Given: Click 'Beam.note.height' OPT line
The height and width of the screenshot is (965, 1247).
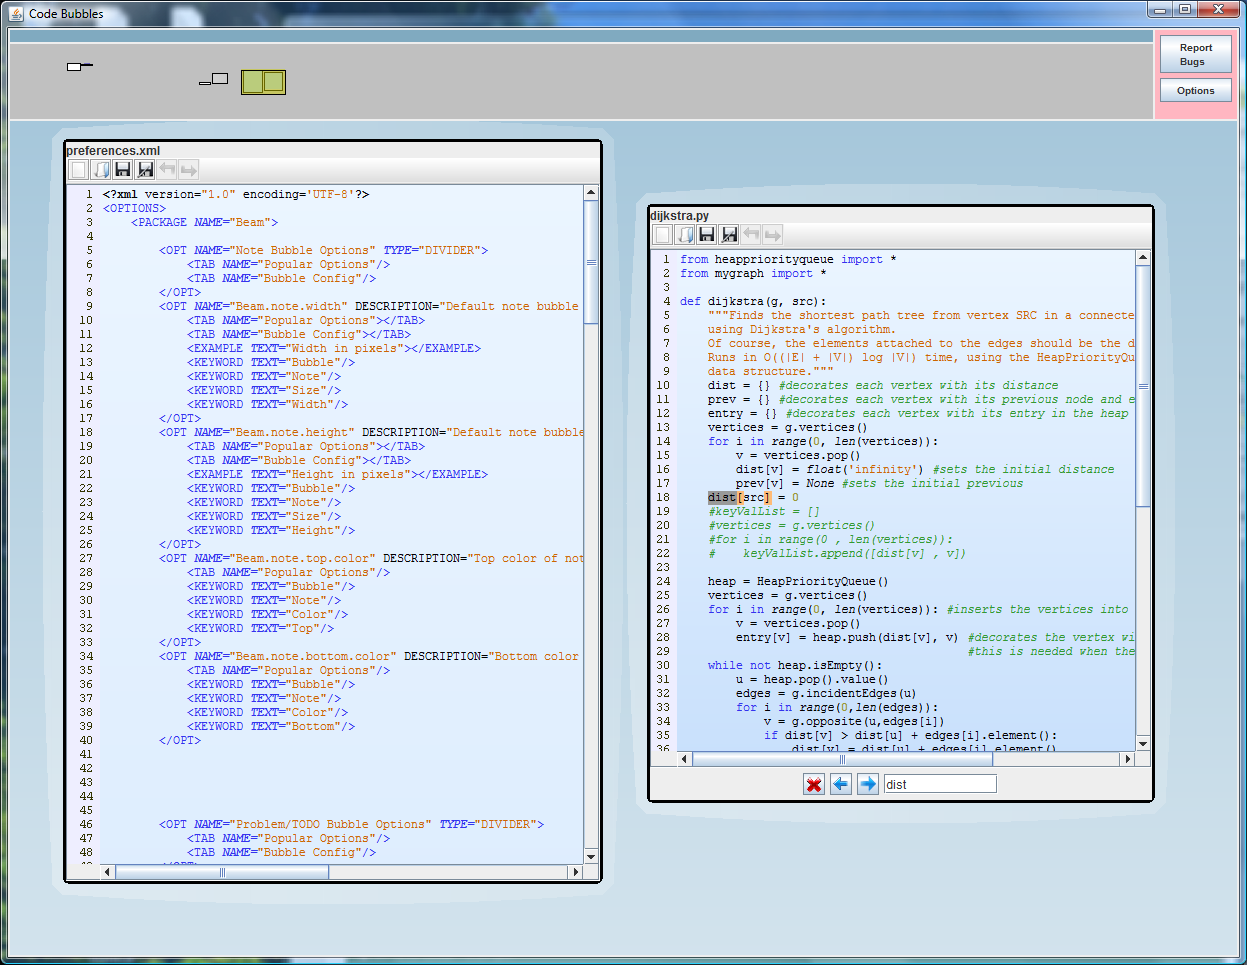Looking at the screenshot, I should pos(371,432).
